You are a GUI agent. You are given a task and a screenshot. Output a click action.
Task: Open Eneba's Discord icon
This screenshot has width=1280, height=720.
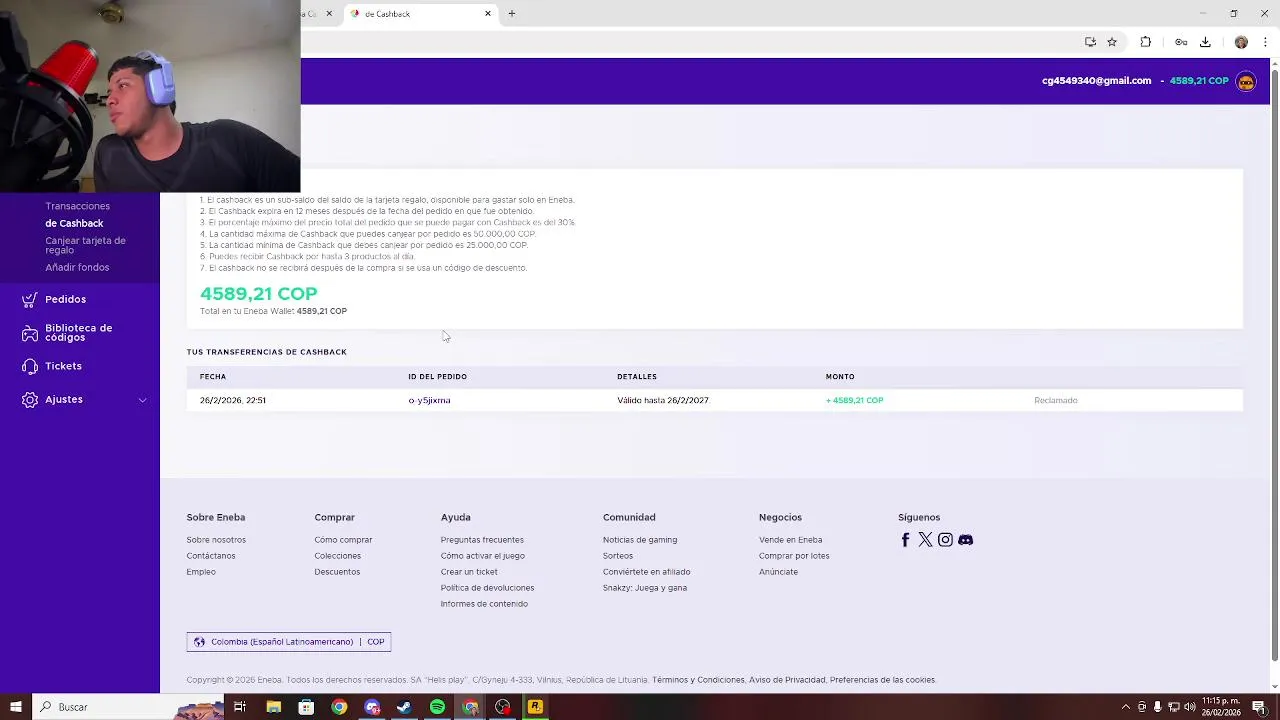pos(965,540)
